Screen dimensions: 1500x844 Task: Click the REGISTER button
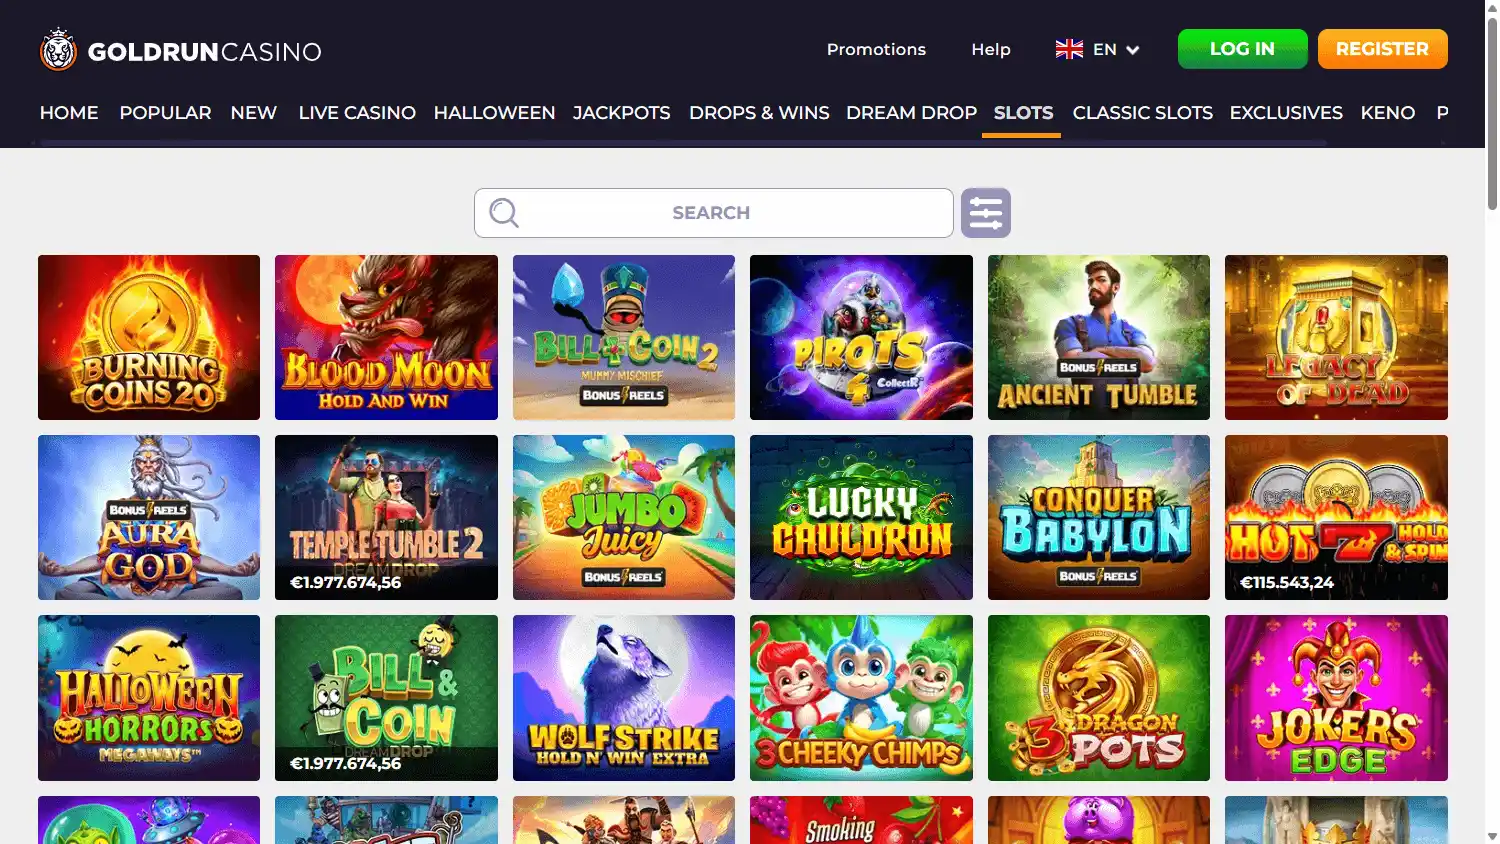[x=1382, y=49]
